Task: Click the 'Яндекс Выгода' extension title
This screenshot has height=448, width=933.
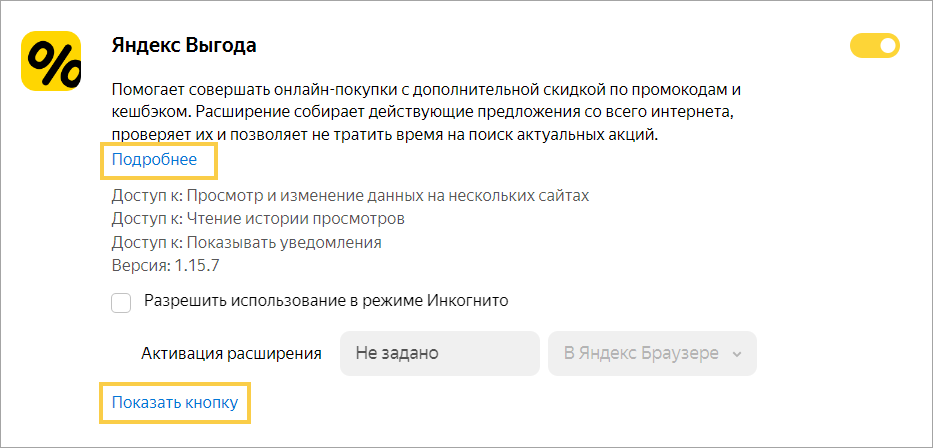Action: pos(184,45)
